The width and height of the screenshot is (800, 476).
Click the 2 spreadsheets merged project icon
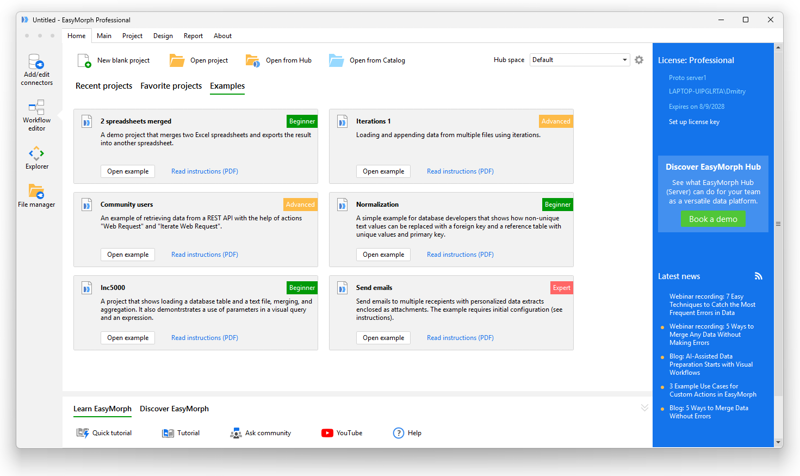pyautogui.click(x=87, y=121)
